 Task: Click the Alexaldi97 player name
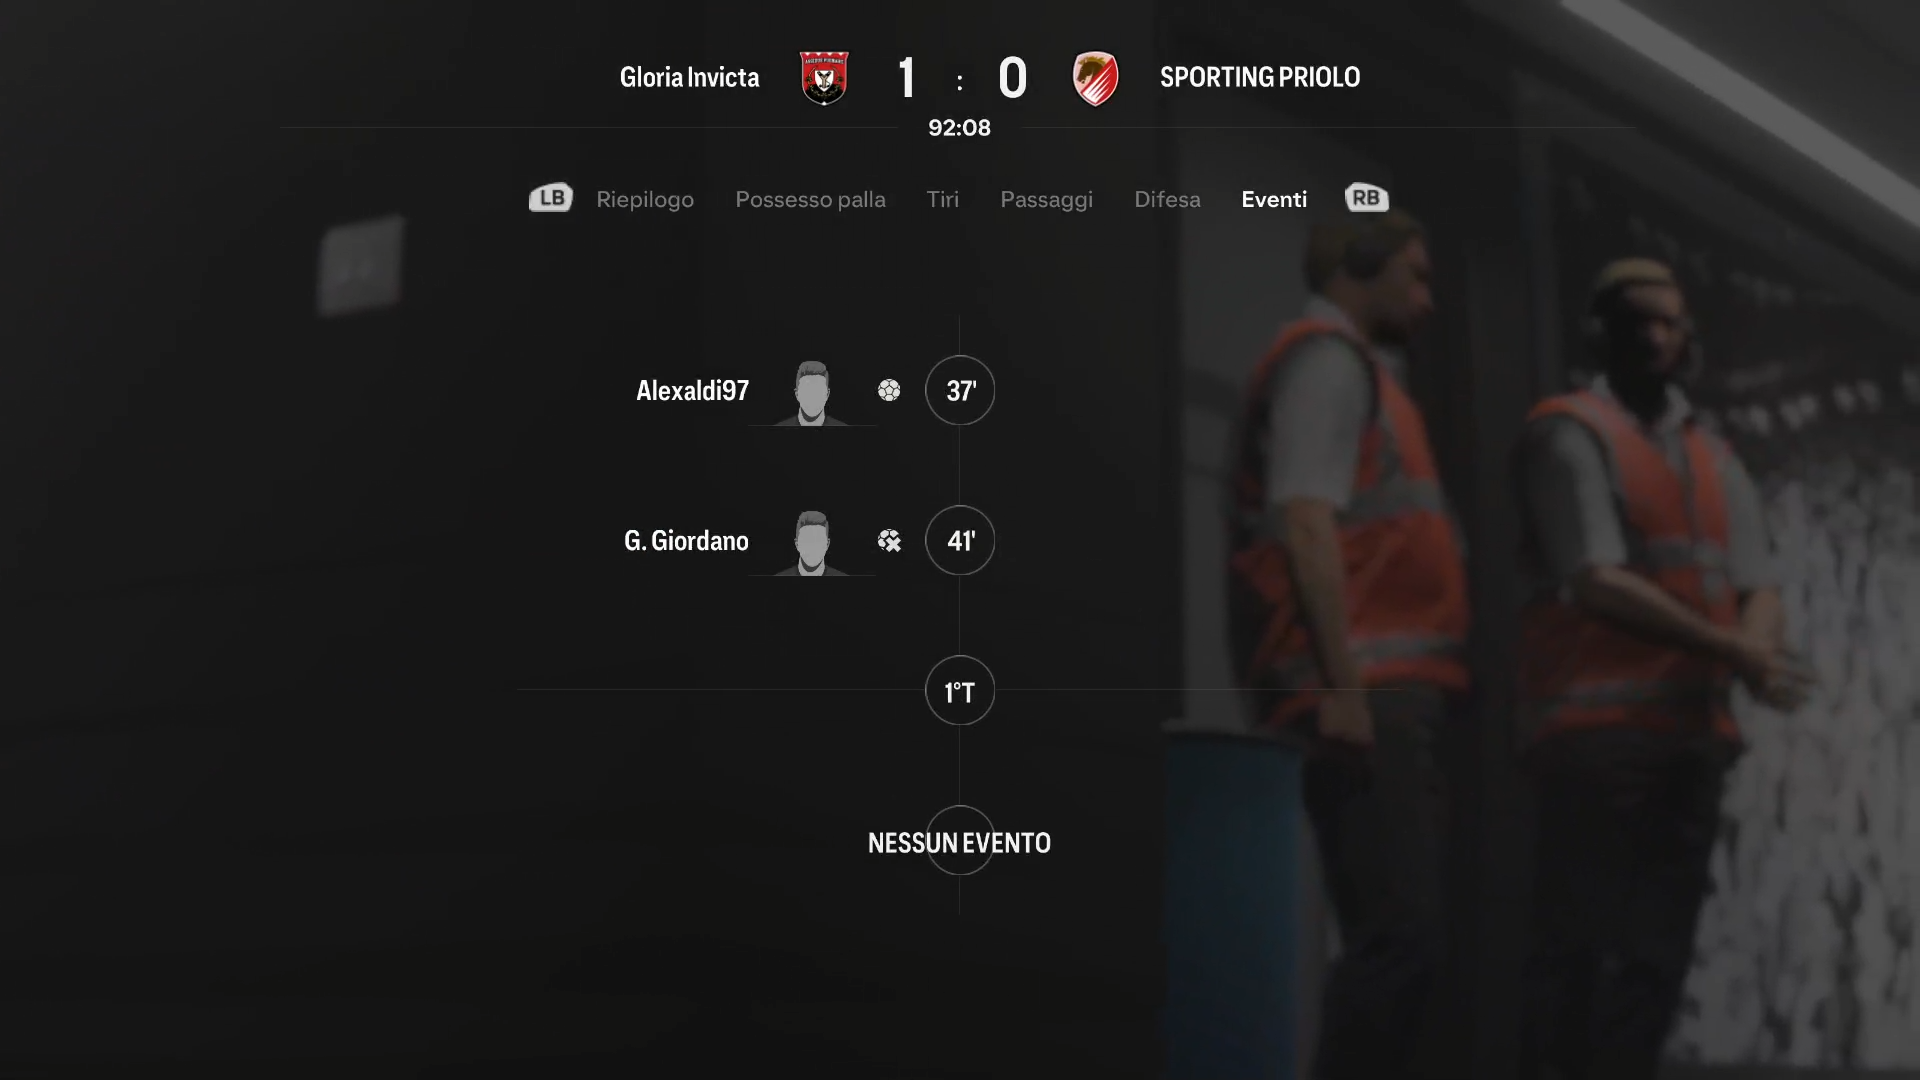692,390
